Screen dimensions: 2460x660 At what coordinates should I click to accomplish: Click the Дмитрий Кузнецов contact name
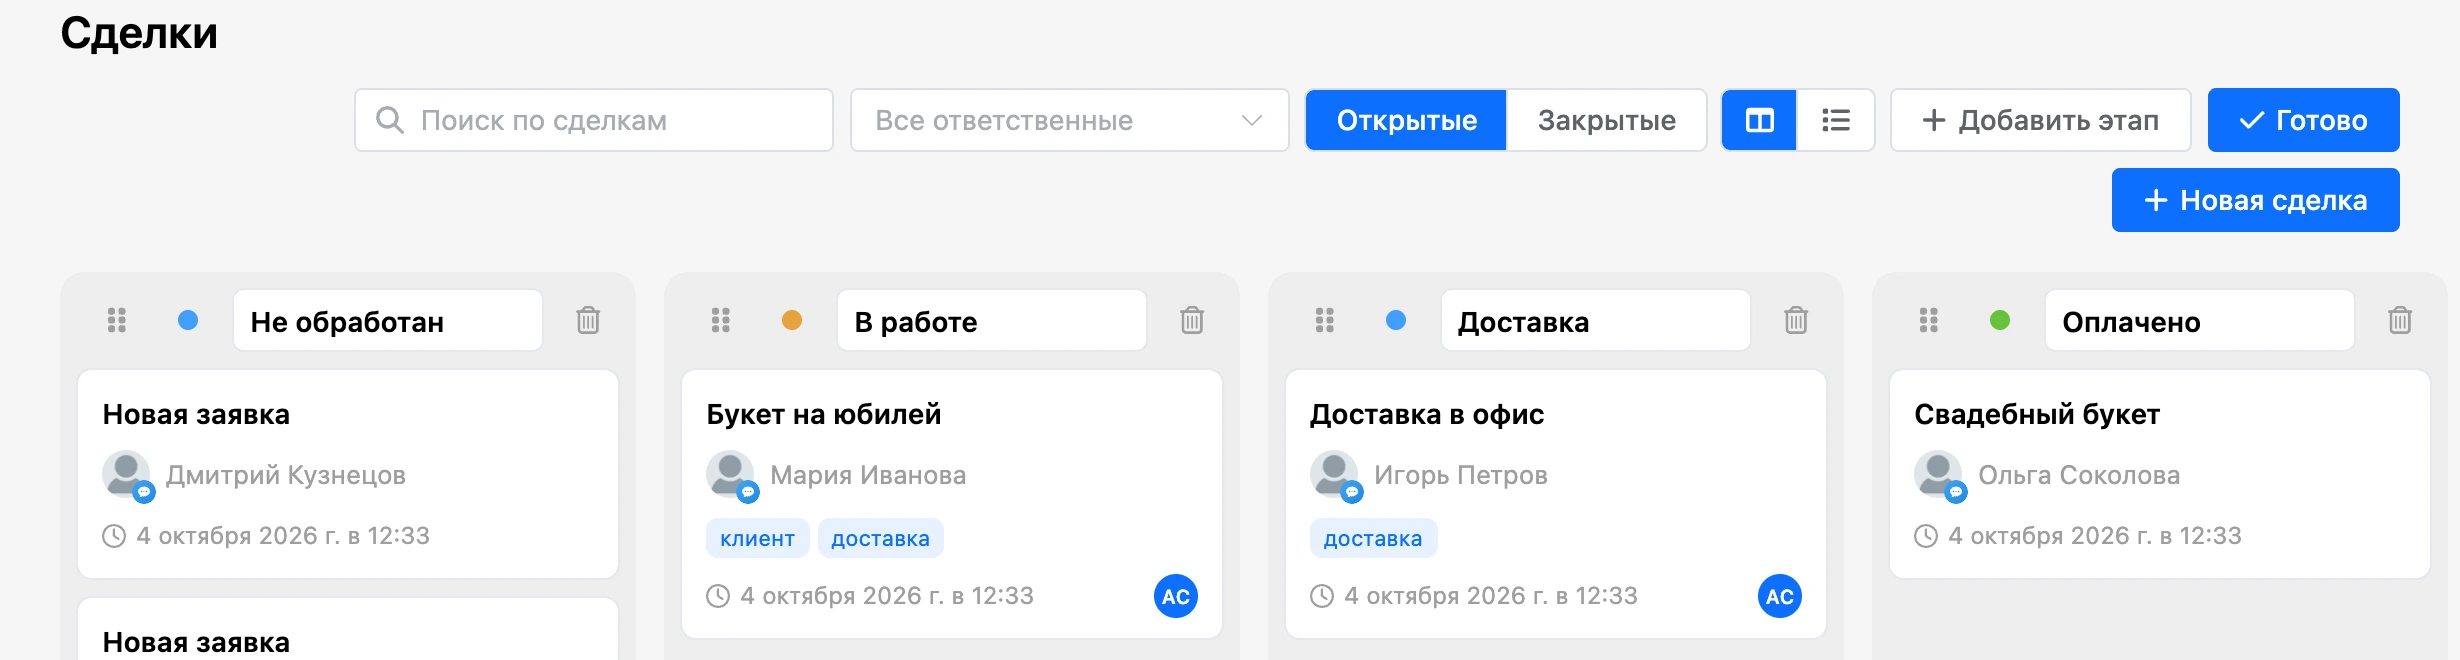coord(286,475)
